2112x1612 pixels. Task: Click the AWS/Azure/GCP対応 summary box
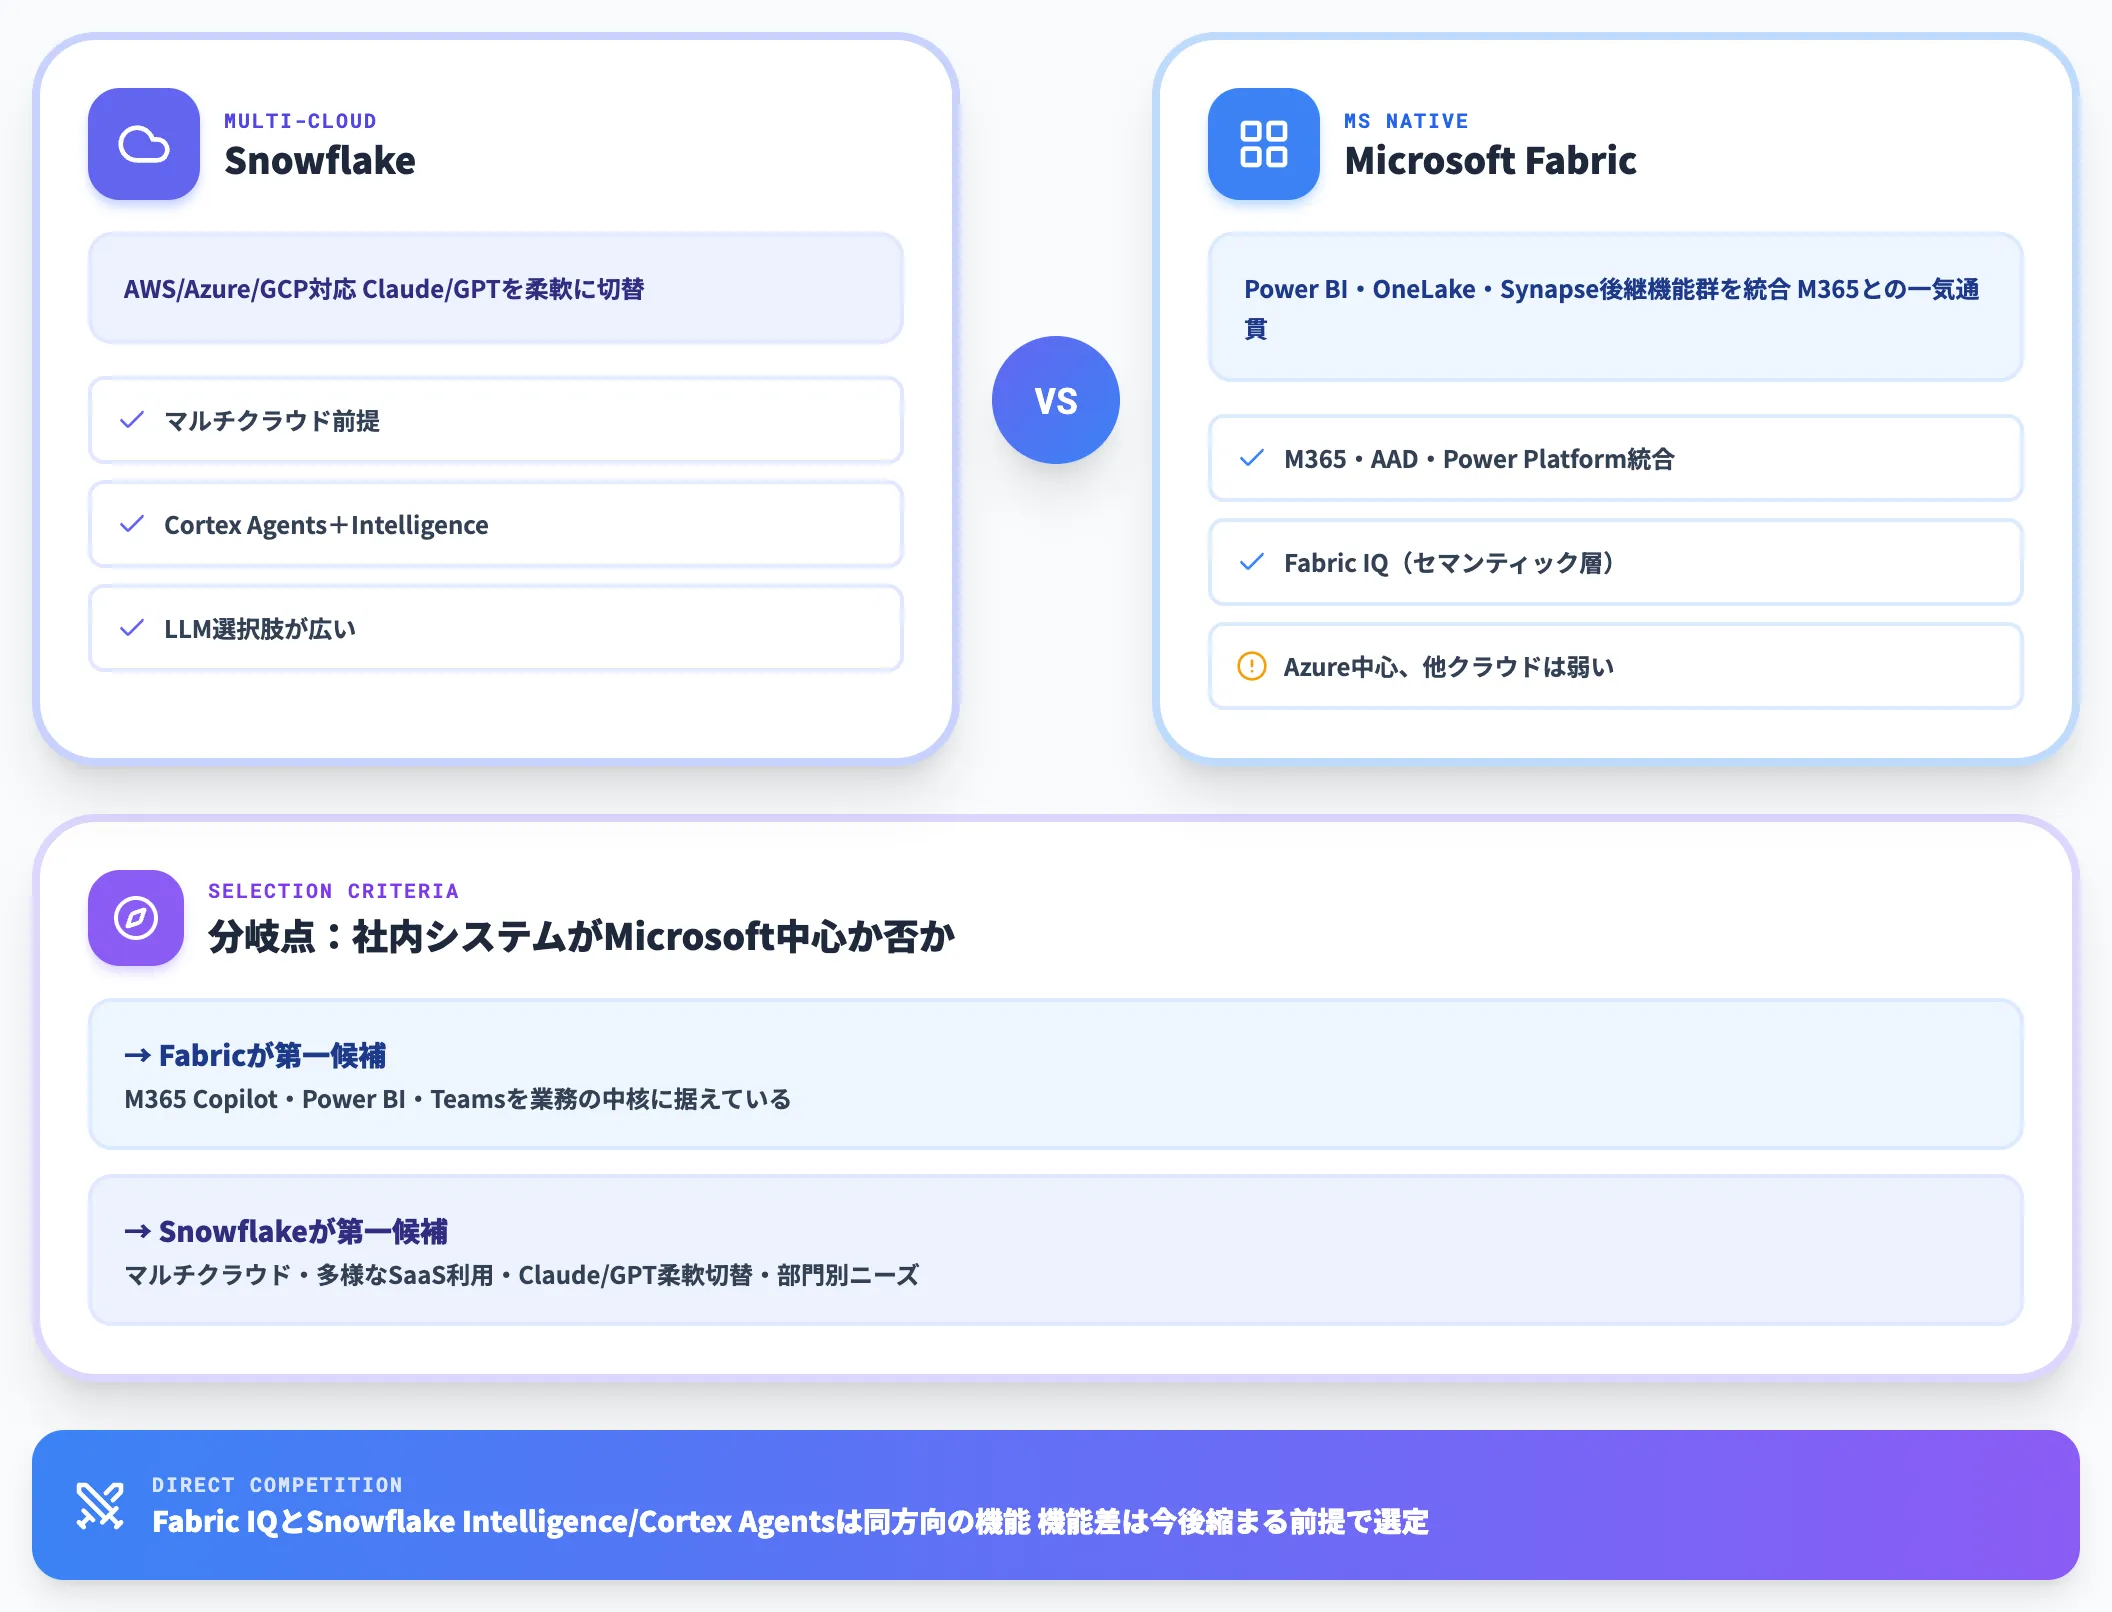[x=496, y=288]
